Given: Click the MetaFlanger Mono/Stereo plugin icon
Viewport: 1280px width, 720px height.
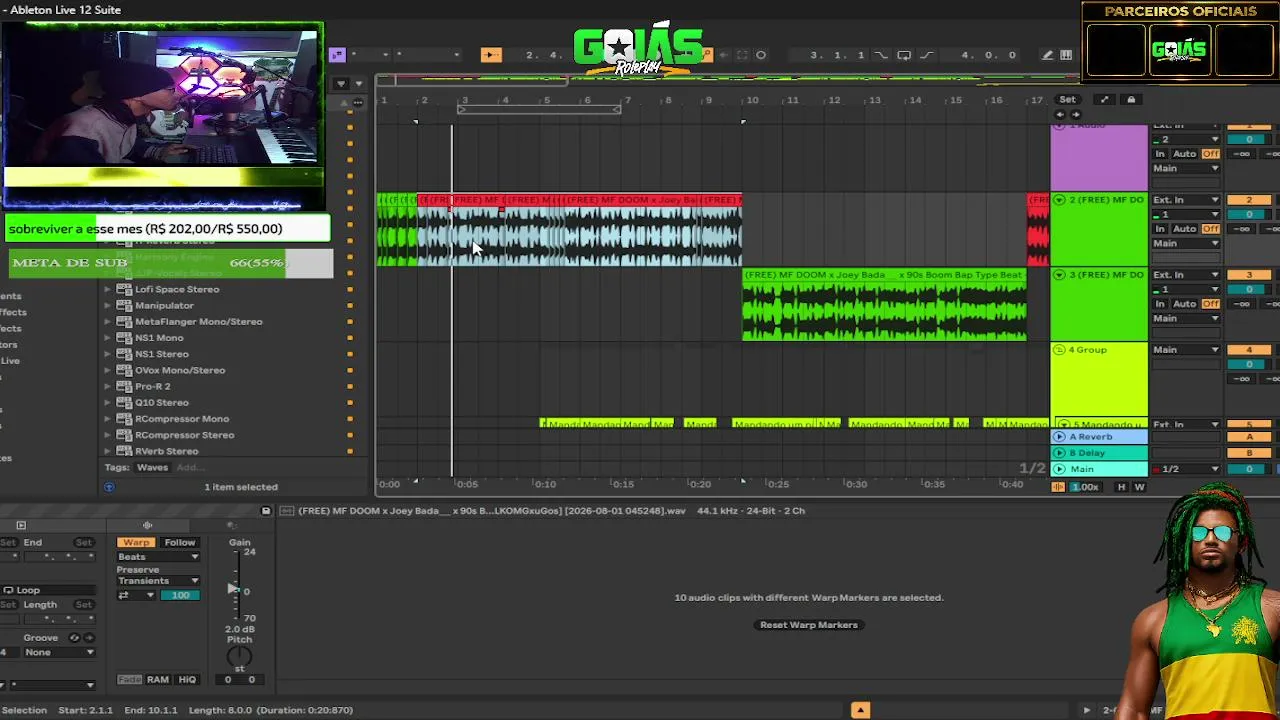Looking at the screenshot, I should [x=124, y=321].
